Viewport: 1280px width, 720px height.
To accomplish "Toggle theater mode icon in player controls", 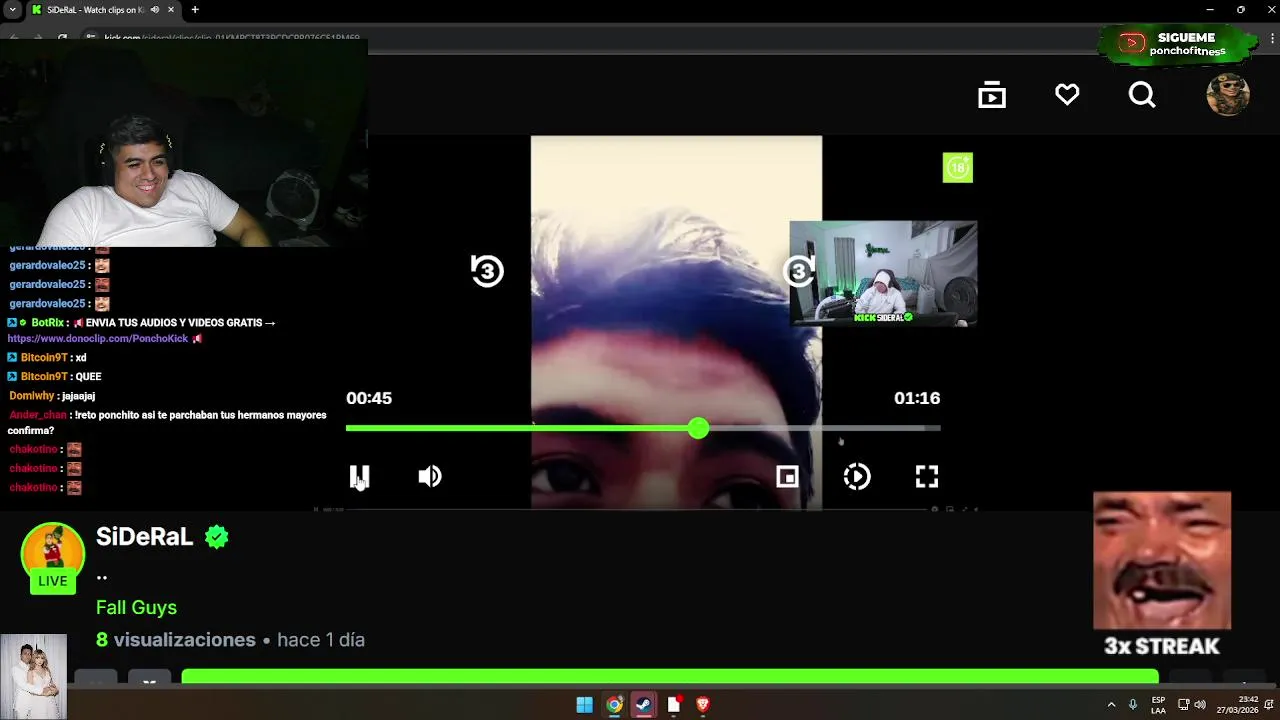I will pos(787,477).
